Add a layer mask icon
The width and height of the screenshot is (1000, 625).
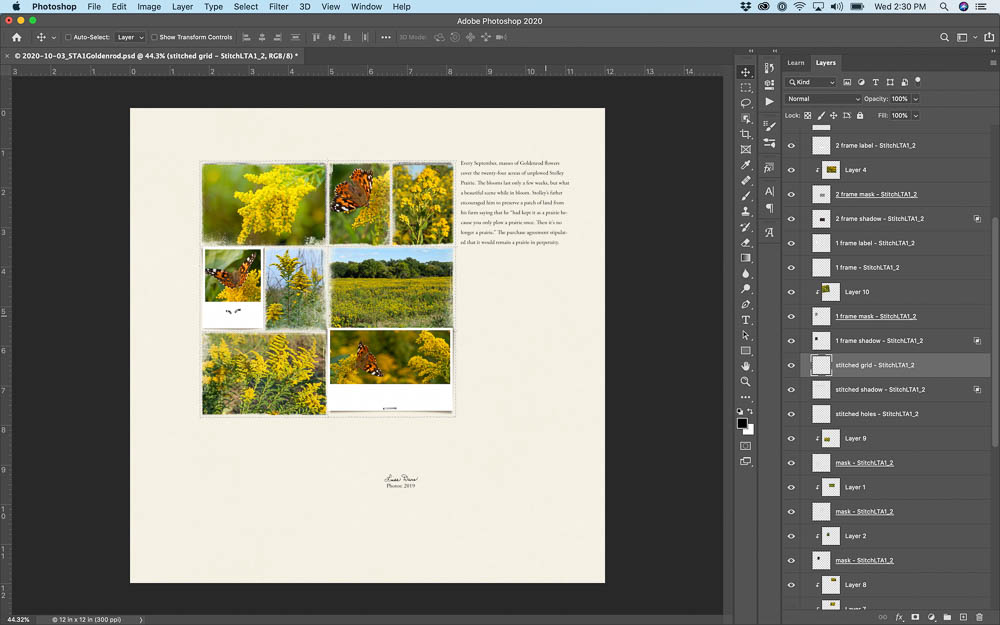(x=915, y=617)
